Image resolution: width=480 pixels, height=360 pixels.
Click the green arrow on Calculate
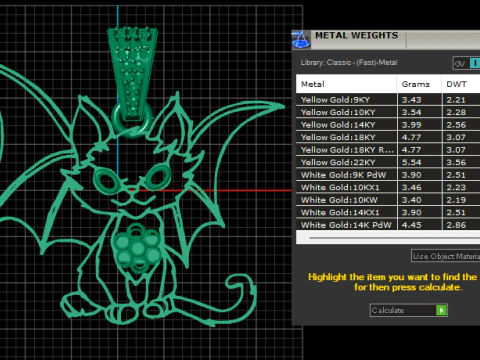click(x=441, y=310)
